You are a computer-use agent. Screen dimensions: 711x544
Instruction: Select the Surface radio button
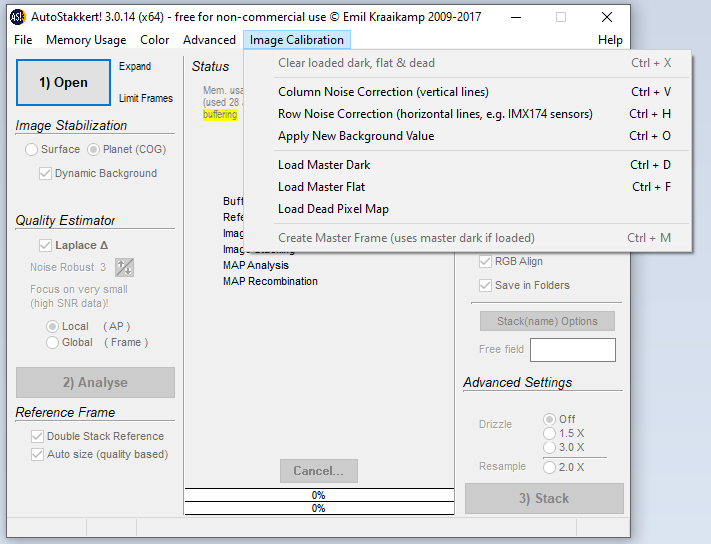click(31, 150)
